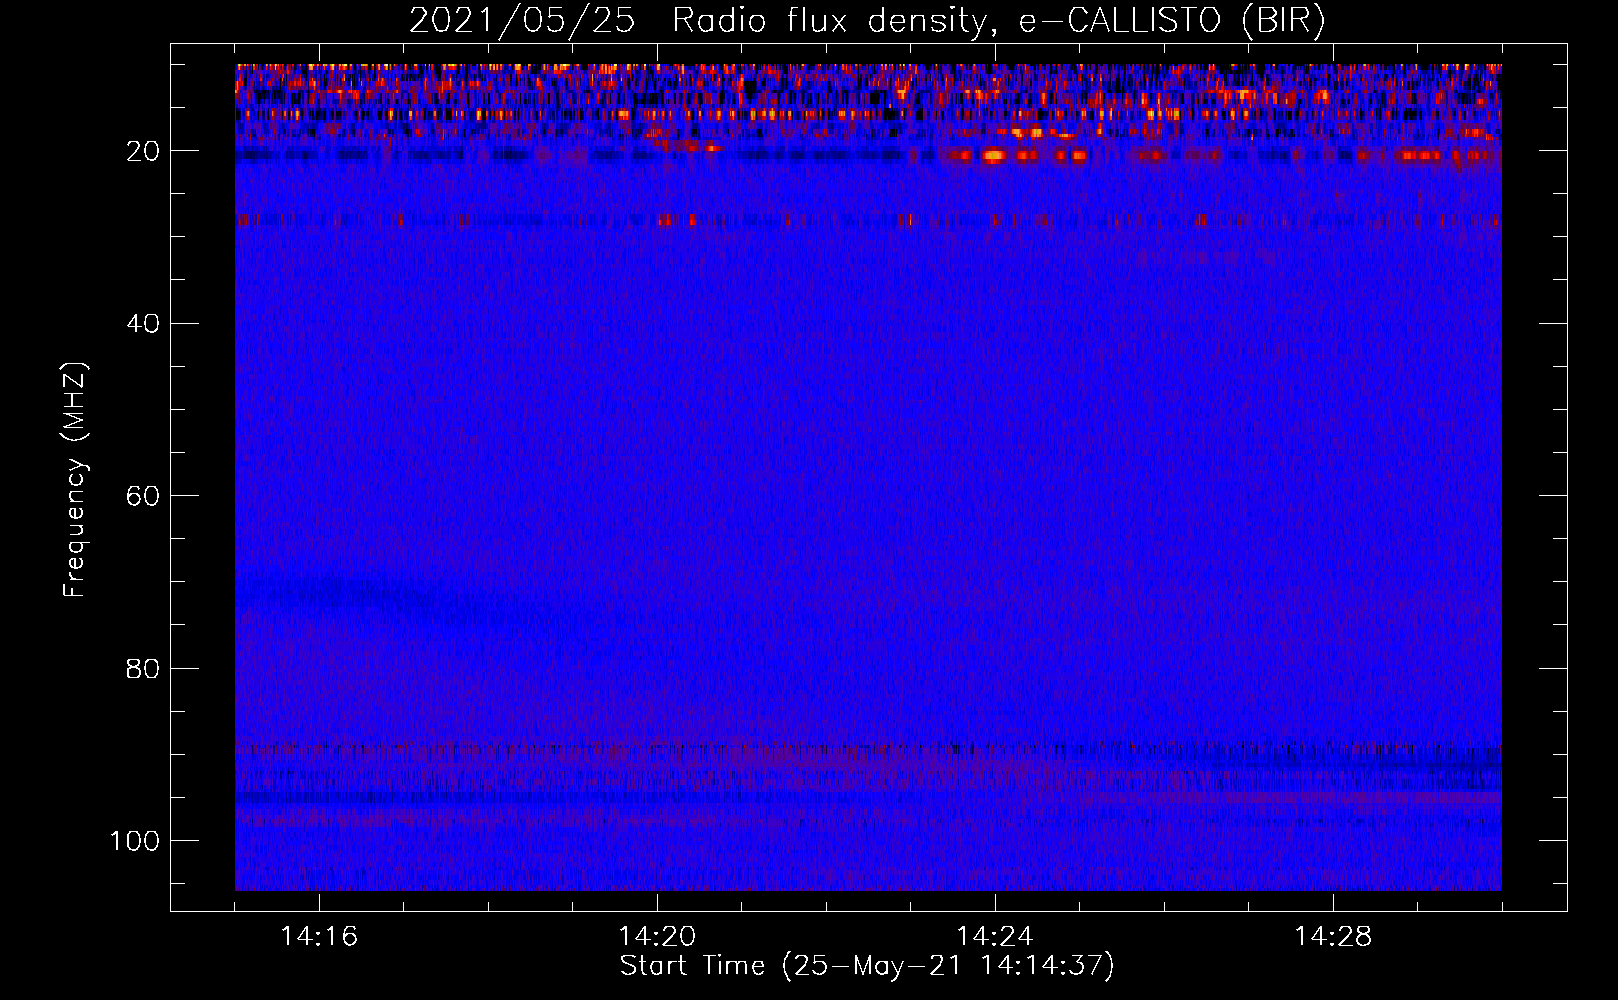Click the '14:28' time tick label

[x=1333, y=937]
